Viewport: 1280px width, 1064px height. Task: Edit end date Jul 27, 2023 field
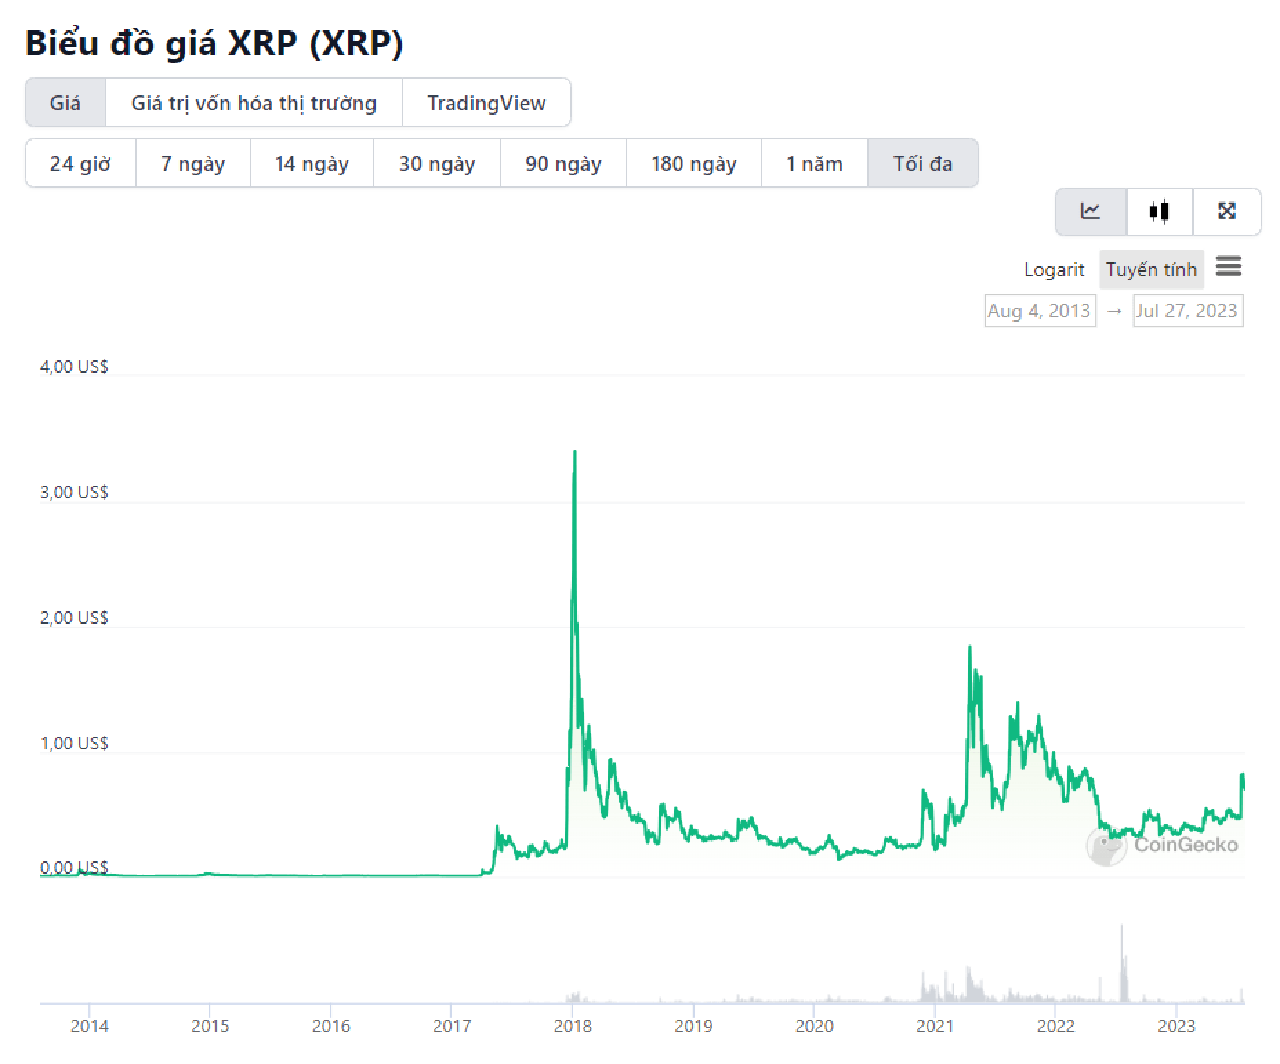1188,311
